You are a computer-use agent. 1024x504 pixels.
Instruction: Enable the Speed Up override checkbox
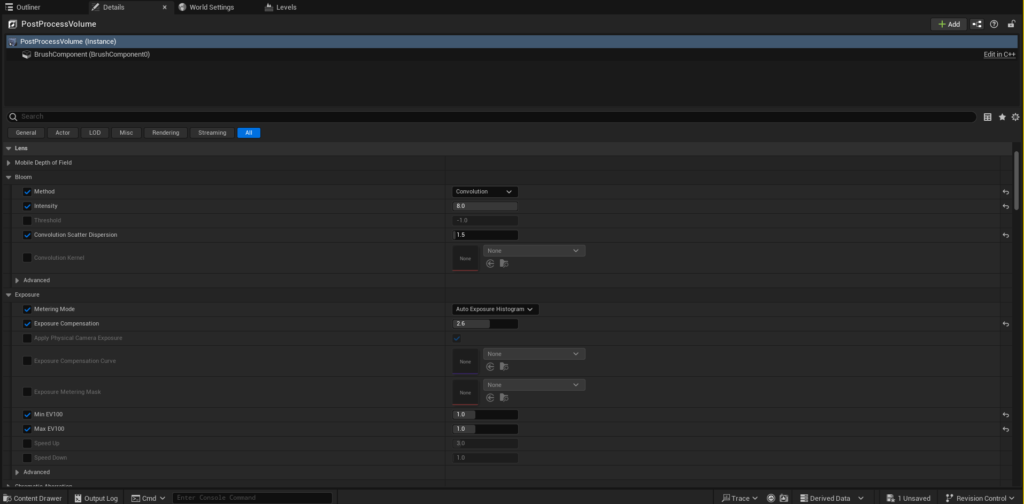tap(27, 443)
